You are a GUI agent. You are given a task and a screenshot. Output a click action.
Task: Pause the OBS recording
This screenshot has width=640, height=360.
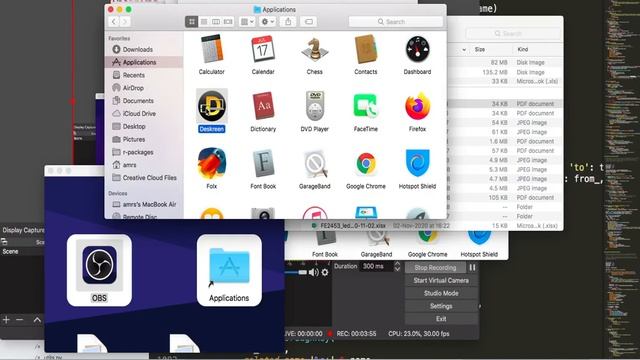pyautogui.click(x=472, y=268)
